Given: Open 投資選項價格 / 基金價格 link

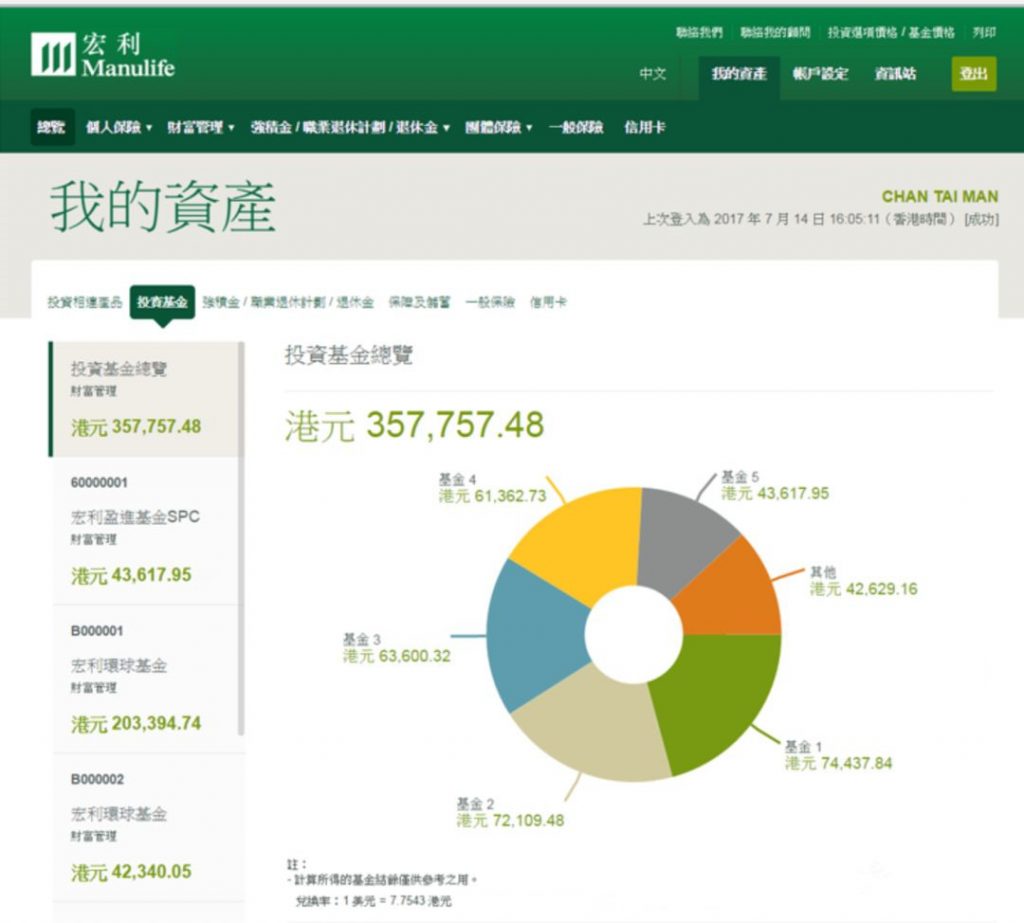Looking at the screenshot, I should point(891,32).
